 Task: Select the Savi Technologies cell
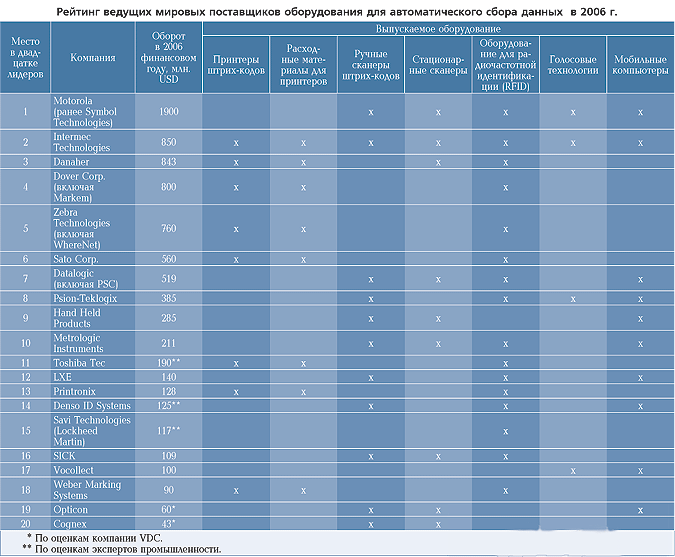tap(92, 431)
